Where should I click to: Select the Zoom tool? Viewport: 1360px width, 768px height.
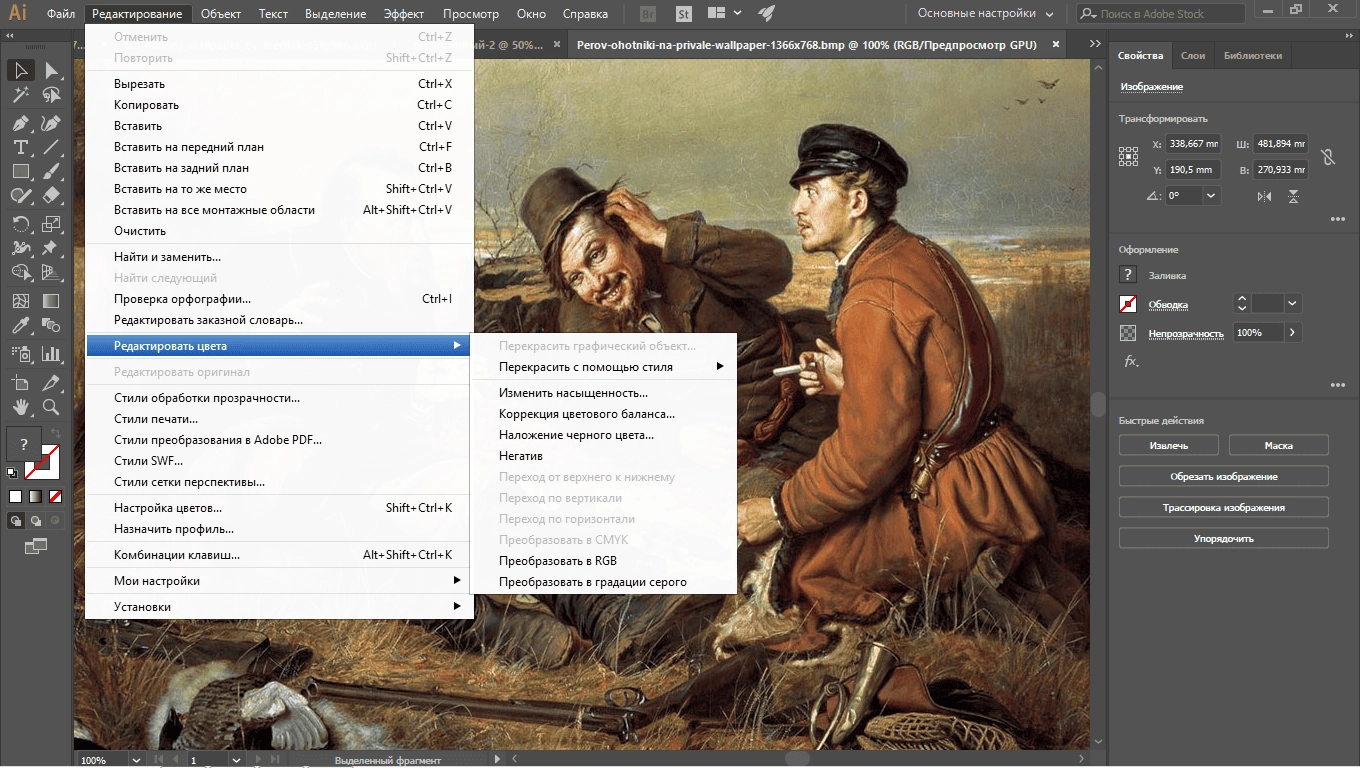51,407
